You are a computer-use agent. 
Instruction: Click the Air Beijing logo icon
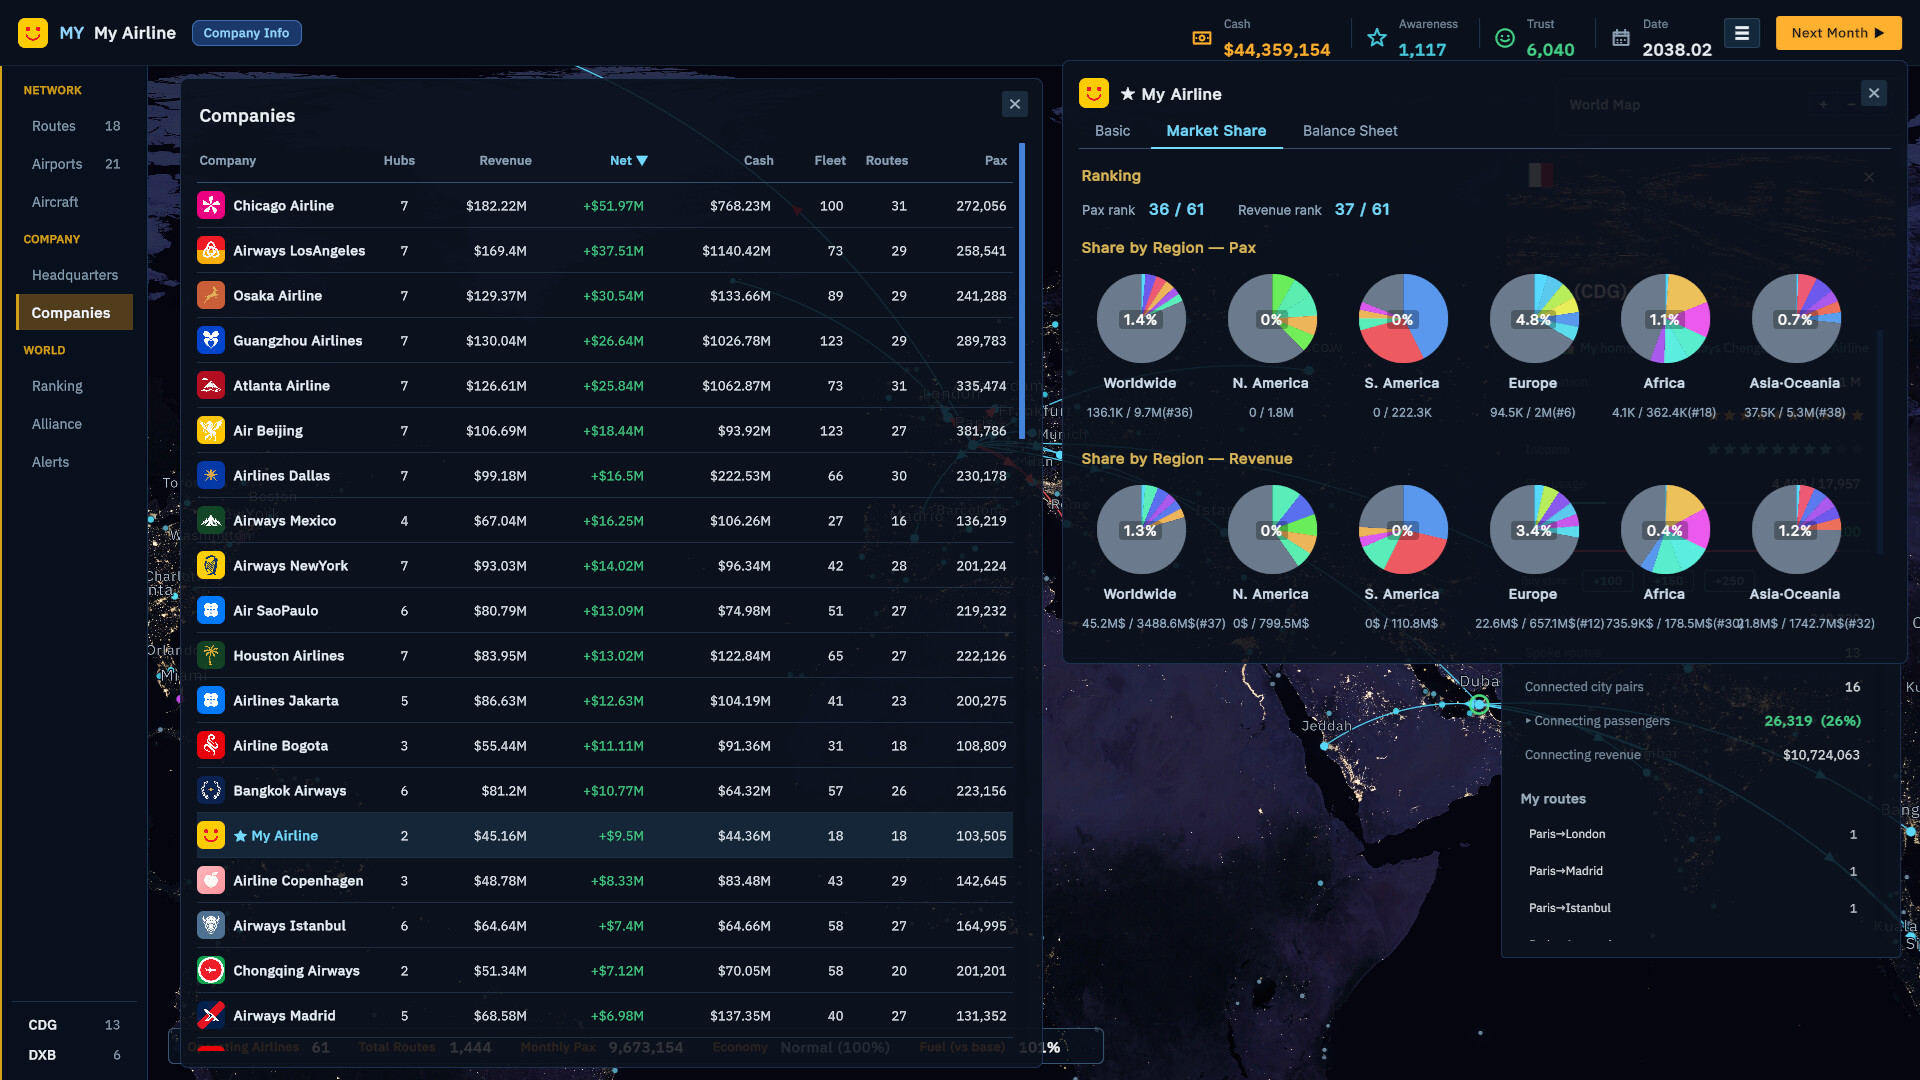pos(211,430)
